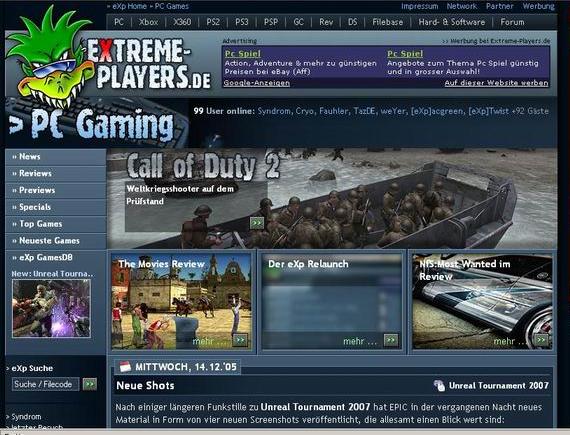Click the green arrow on The Movies Review tile

coord(240,340)
